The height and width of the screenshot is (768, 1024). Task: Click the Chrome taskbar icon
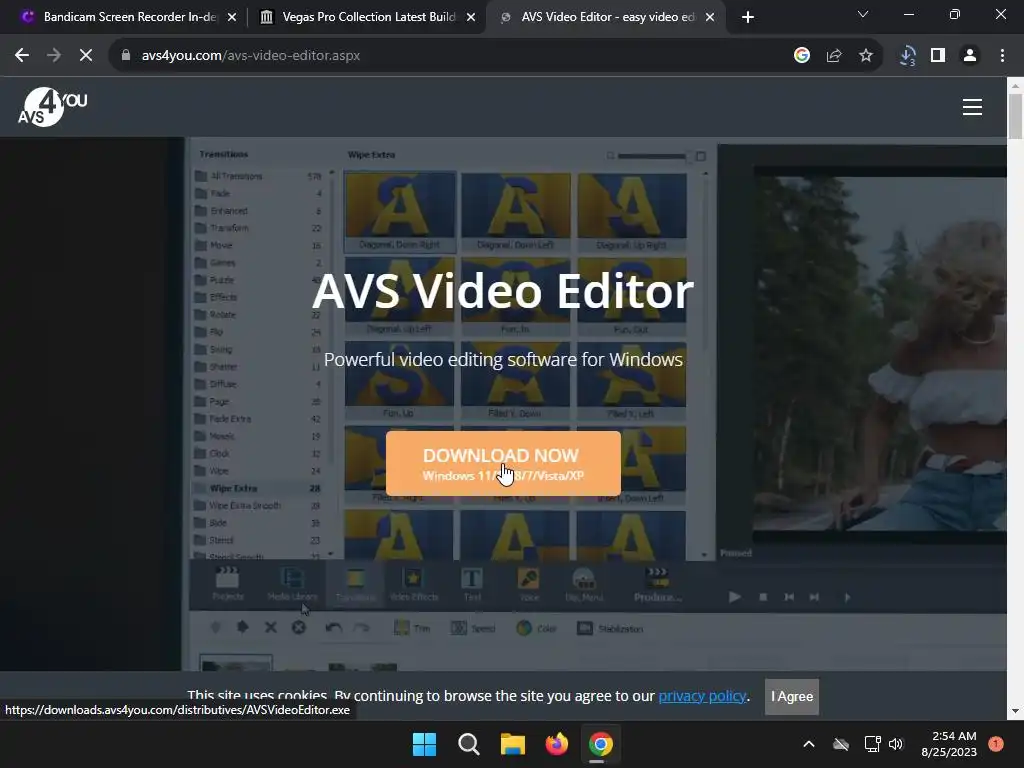tap(600, 744)
